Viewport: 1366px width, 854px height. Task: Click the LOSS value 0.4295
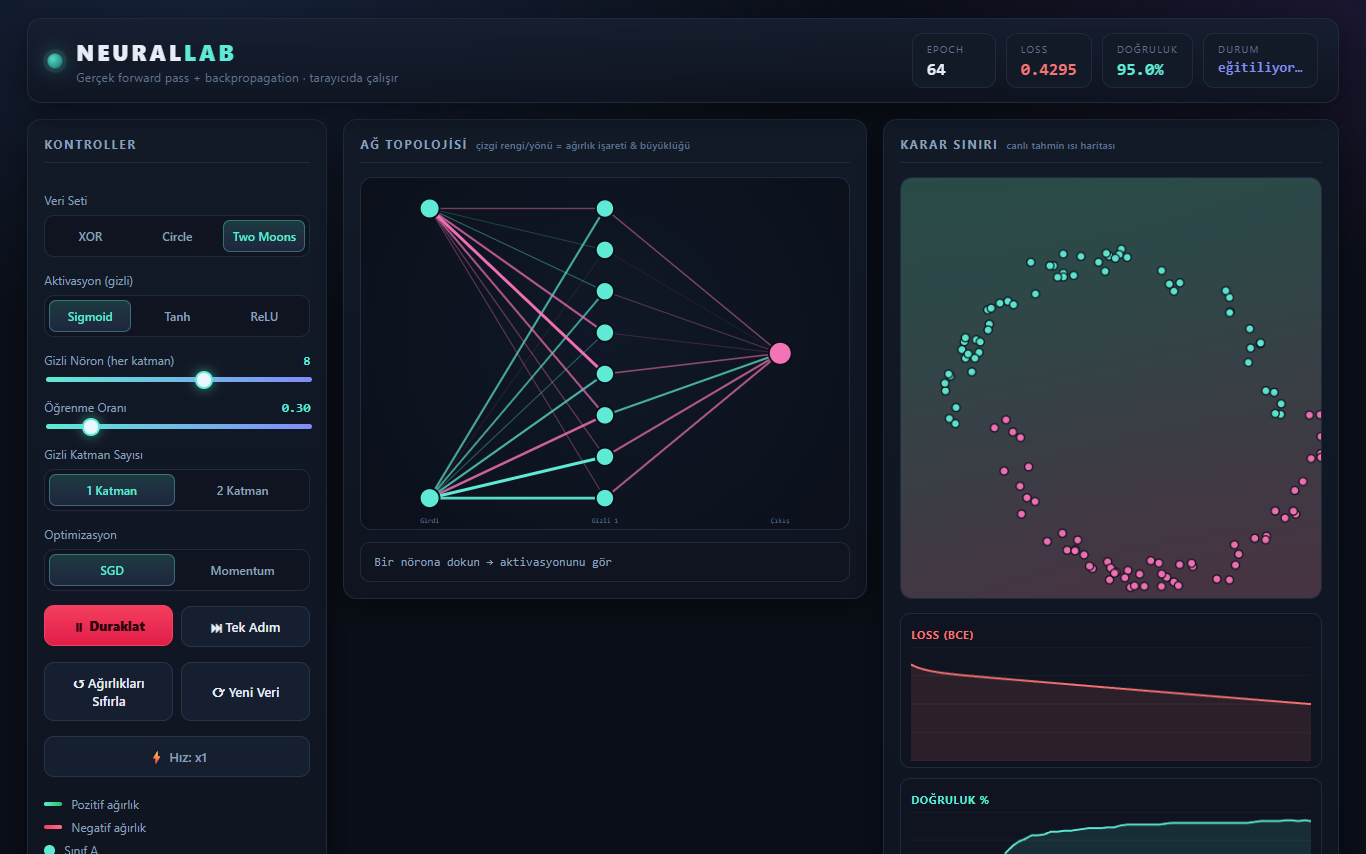coord(1048,70)
